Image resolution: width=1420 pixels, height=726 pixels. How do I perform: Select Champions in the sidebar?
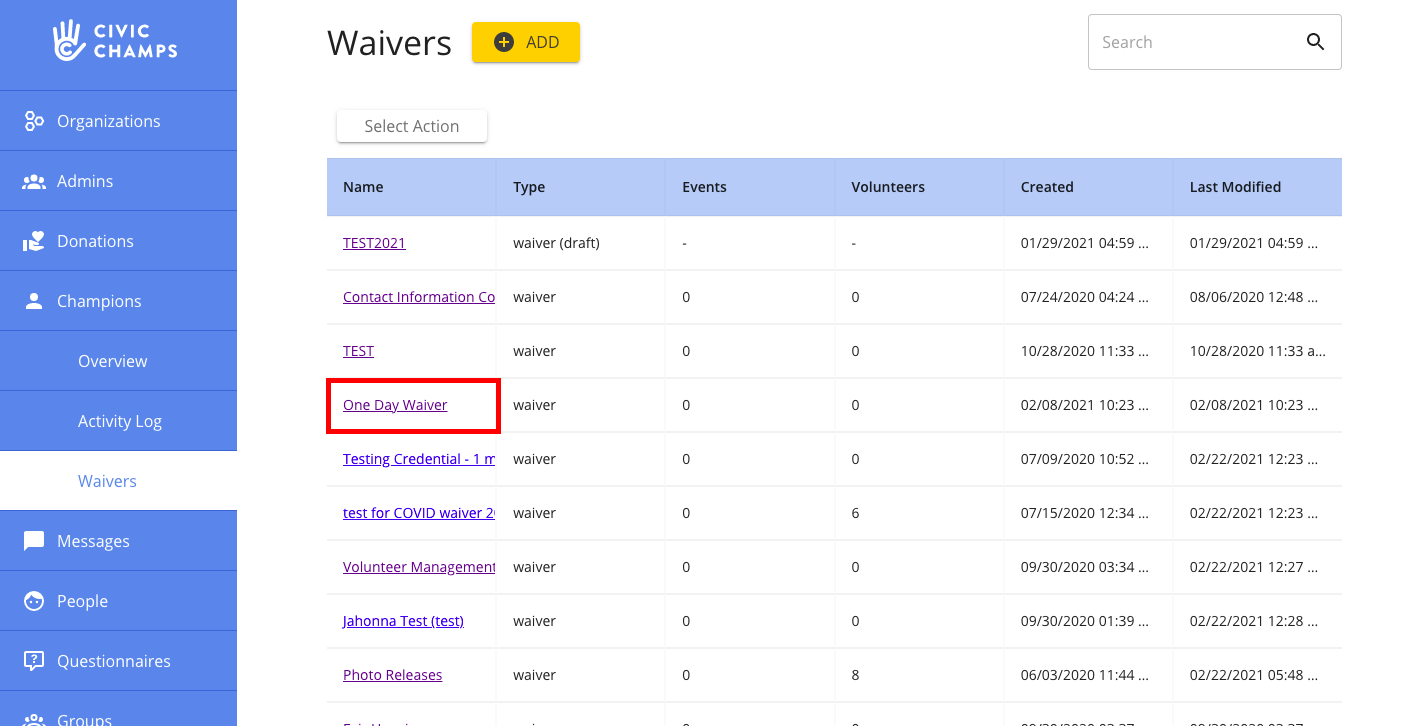(x=118, y=301)
